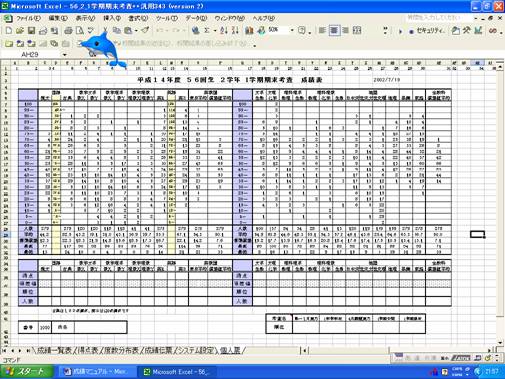The height and width of the screenshot is (379, 505).
Task: Click the Print icon in toolbar
Action: click(68, 31)
